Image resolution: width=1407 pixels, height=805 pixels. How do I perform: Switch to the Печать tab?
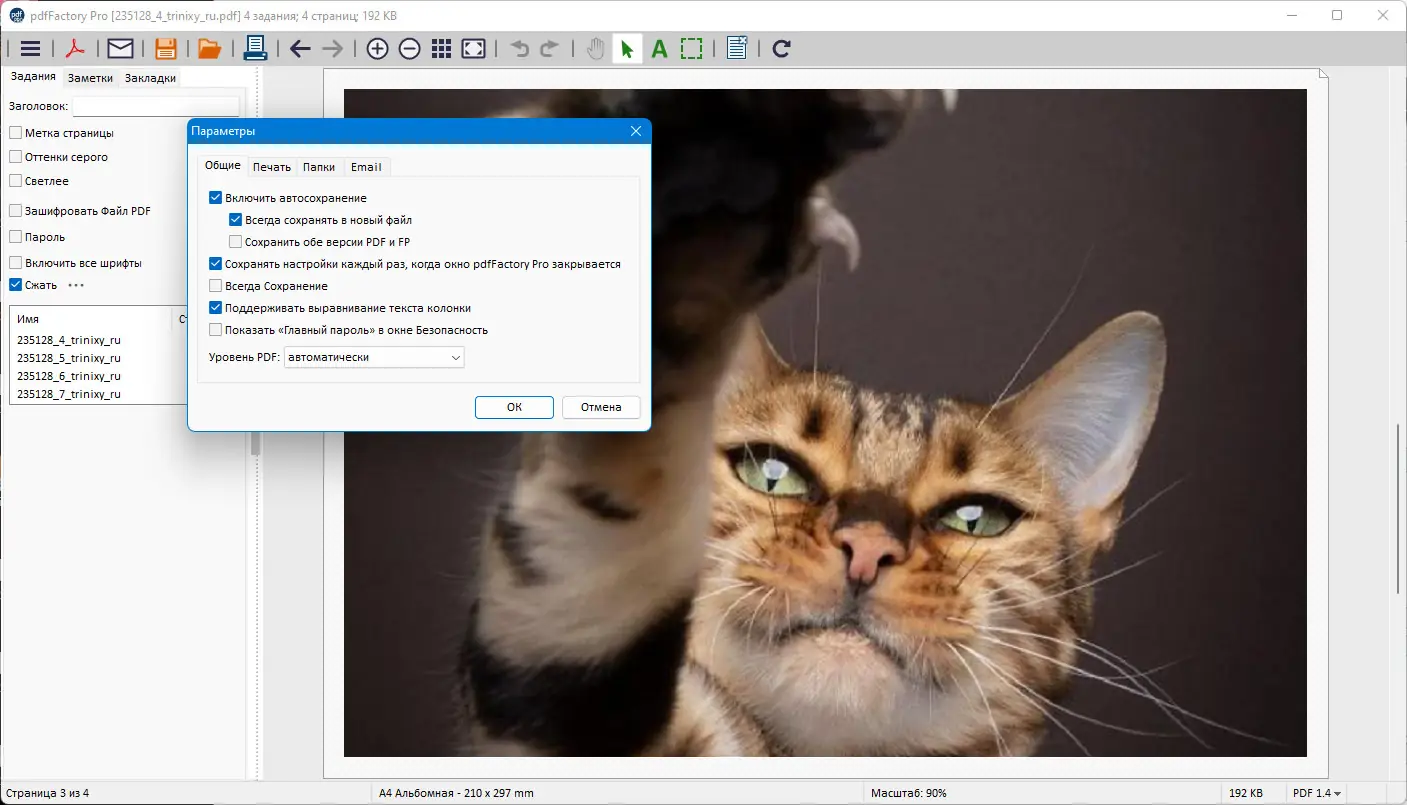click(271, 167)
